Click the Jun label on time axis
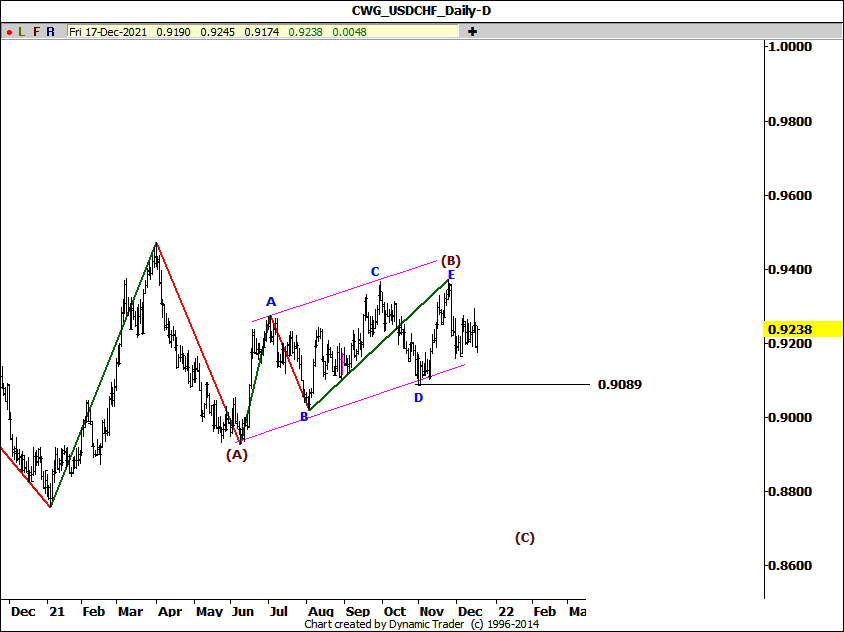The width and height of the screenshot is (844, 632). click(243, 612)
